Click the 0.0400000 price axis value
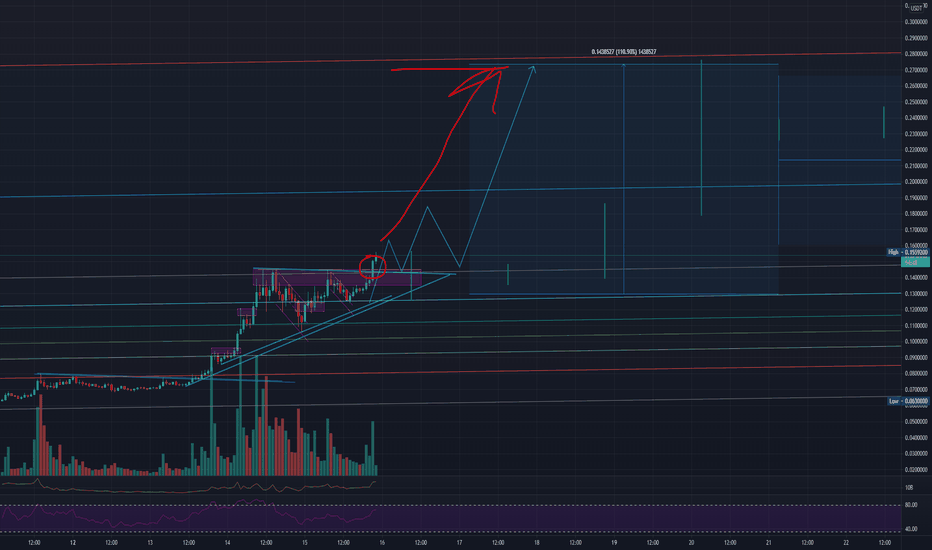This screenshot has height=550, width=932. coord(916,438)
